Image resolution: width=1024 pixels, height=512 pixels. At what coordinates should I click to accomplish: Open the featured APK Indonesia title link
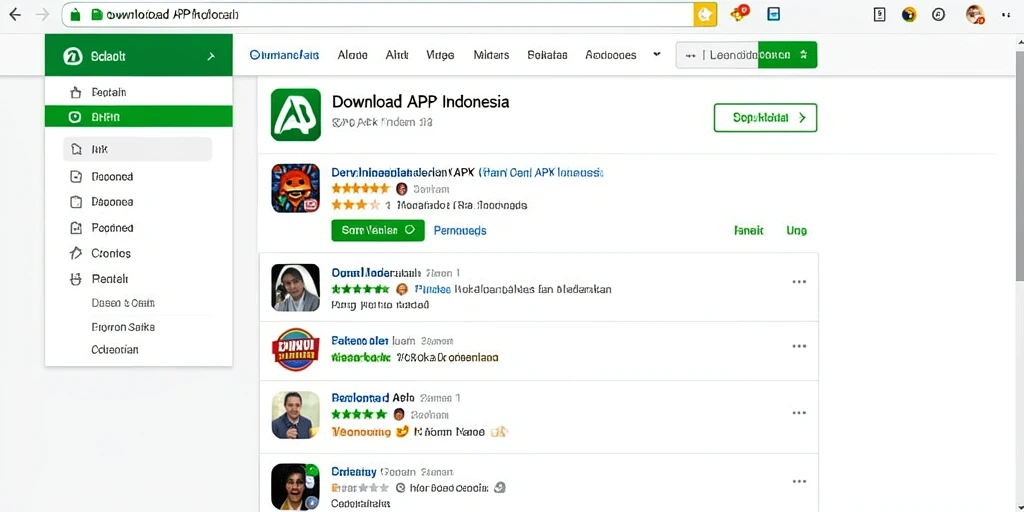click(x=468, y=173)
